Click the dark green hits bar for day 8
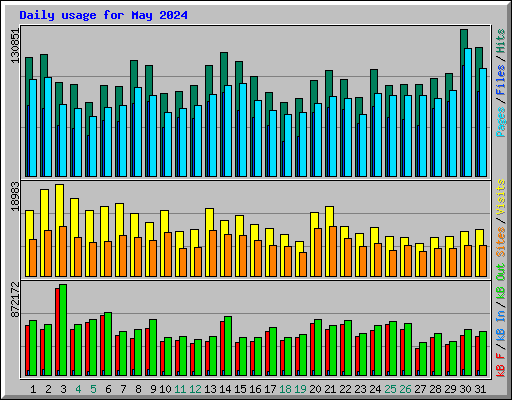 (x=134, y=73)
